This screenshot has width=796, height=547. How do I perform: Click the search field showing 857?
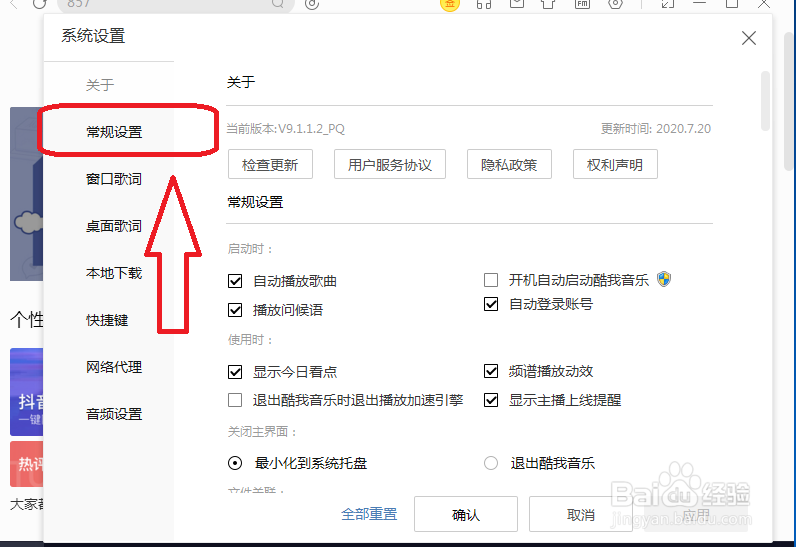tap(176, 4)
